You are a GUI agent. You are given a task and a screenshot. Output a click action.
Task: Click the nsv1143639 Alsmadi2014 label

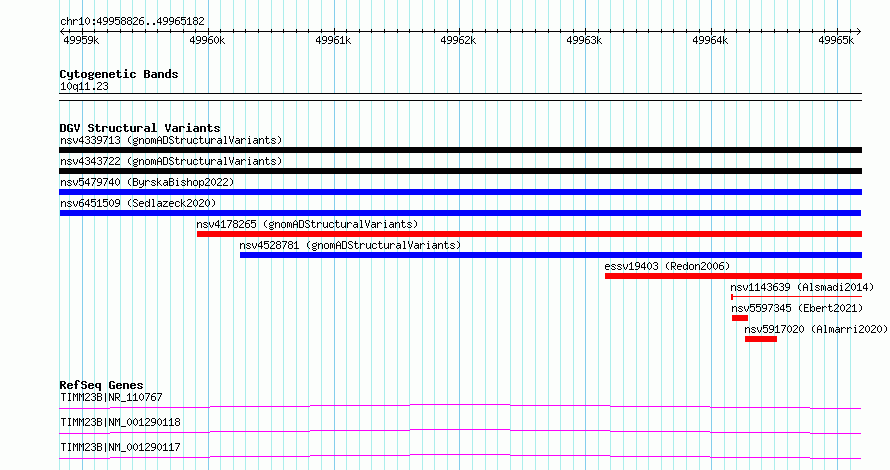[803, 287]
